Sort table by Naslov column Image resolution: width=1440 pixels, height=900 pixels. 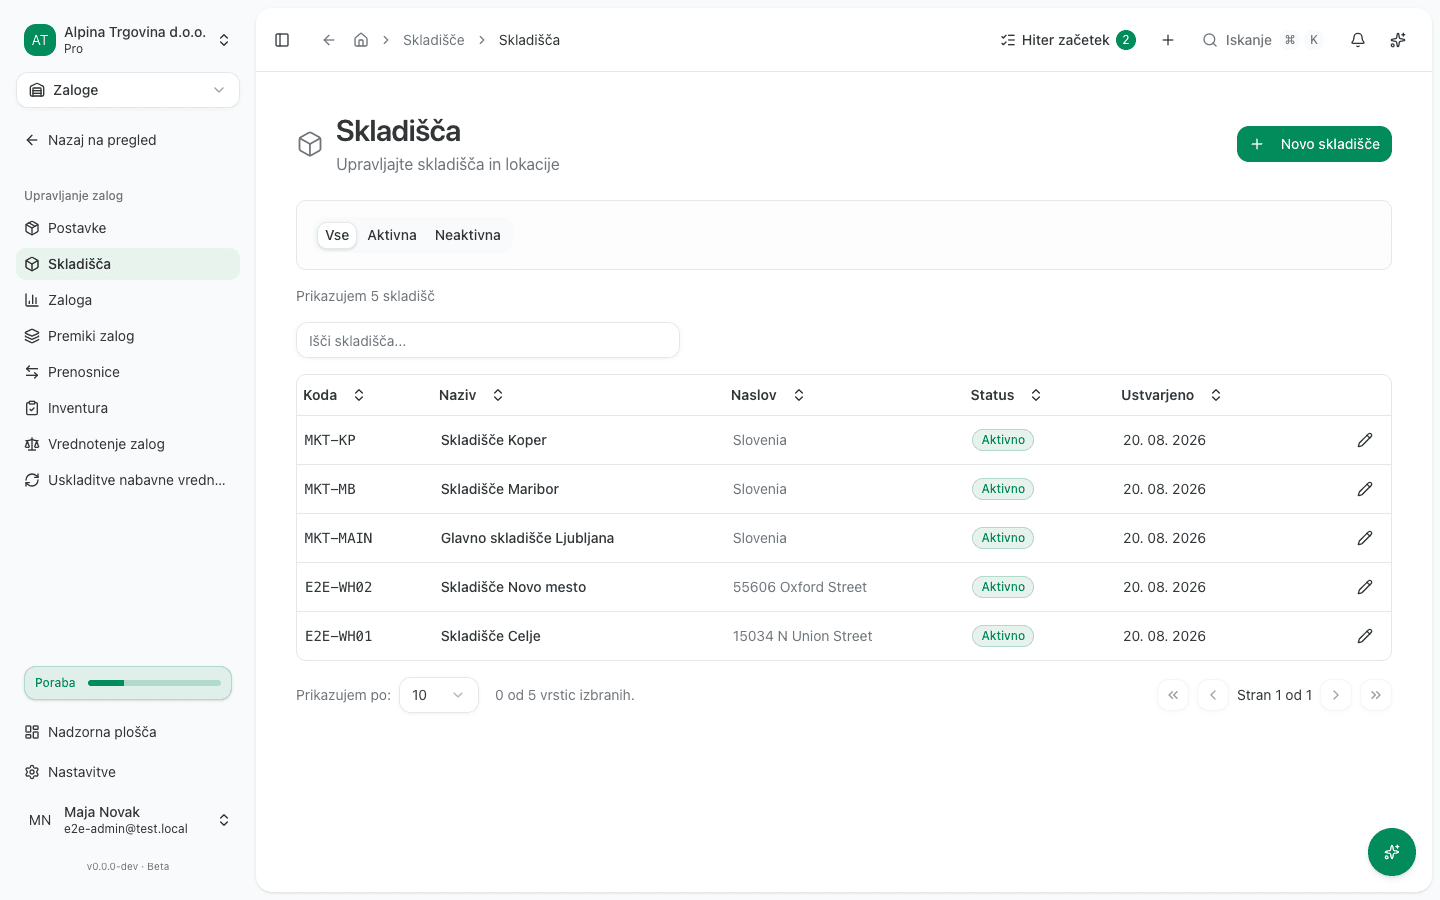(x=768, y=395)
